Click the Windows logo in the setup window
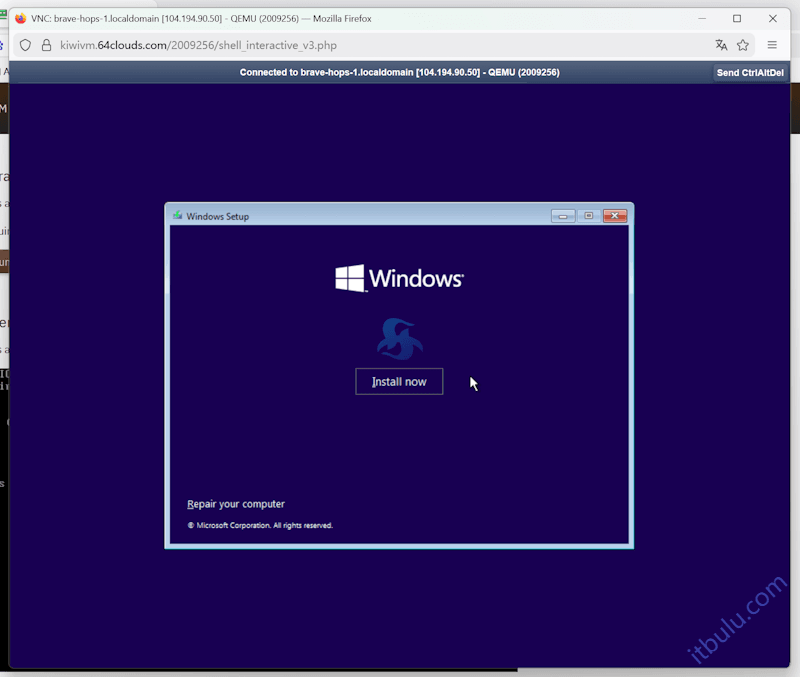Screen dimensions: 800x677 pos(399,279)
